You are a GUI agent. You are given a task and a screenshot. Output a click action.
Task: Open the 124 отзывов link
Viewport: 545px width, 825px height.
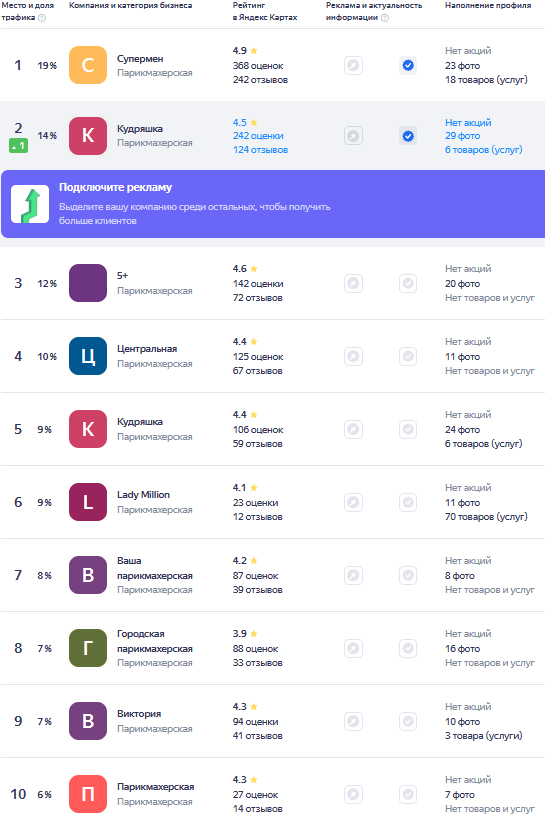click(260, 150)
